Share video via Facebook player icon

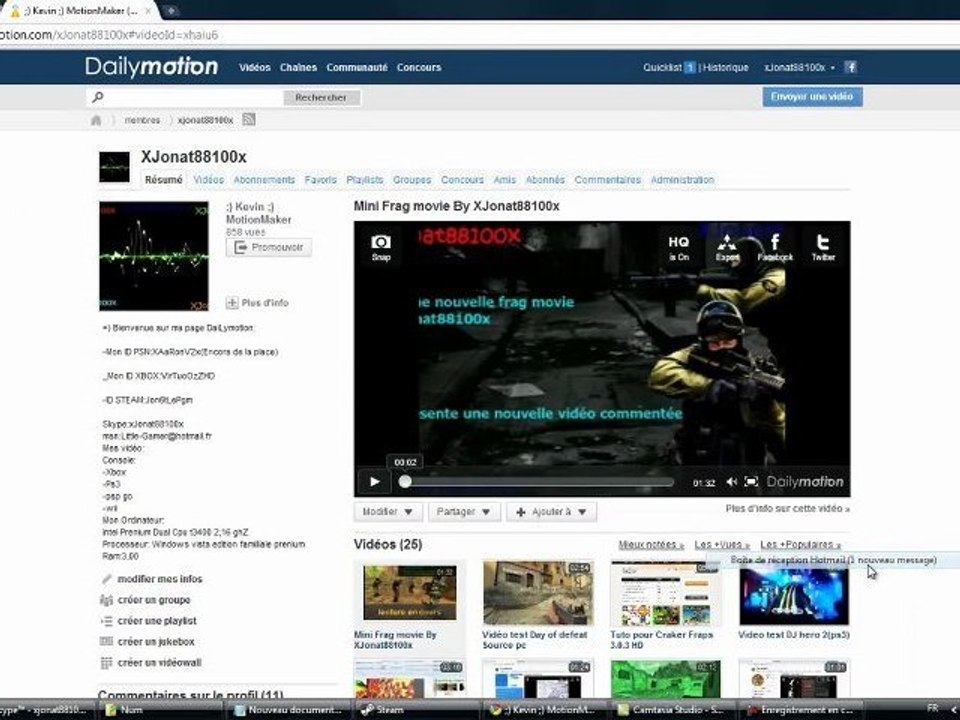pos(775,248)
